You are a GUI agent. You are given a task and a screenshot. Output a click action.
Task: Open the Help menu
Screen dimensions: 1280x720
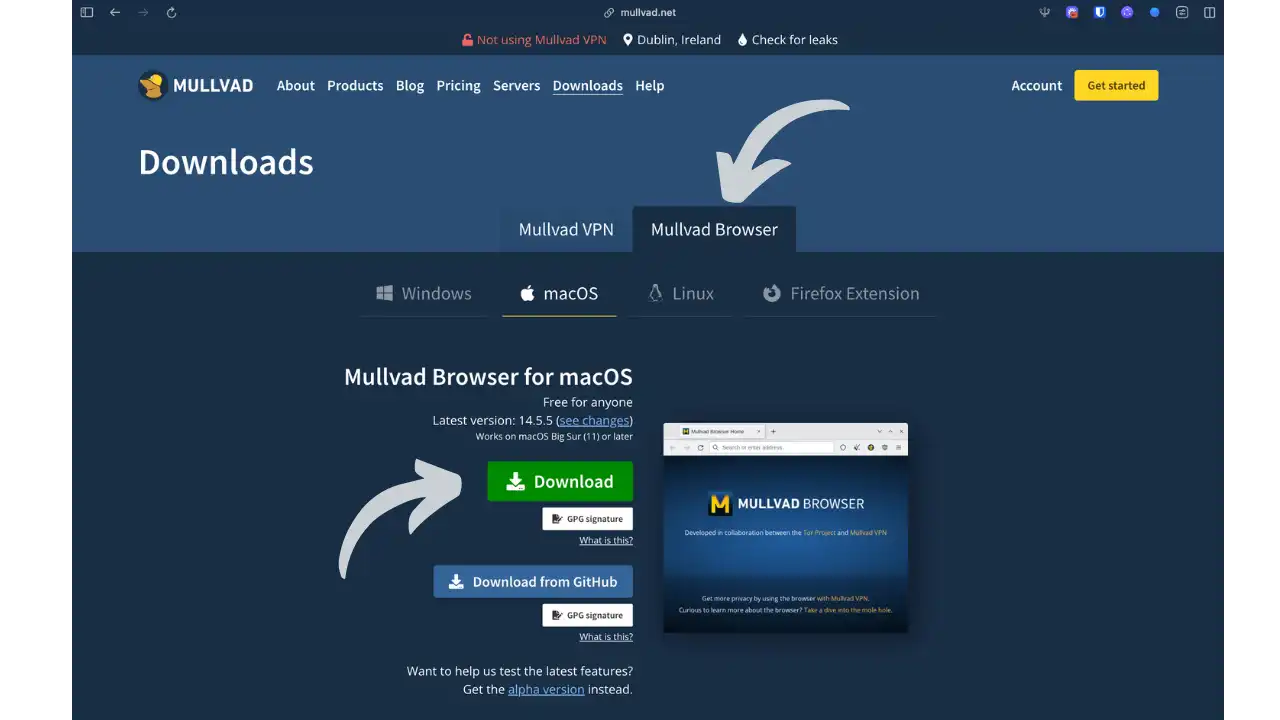click(649, 86)
